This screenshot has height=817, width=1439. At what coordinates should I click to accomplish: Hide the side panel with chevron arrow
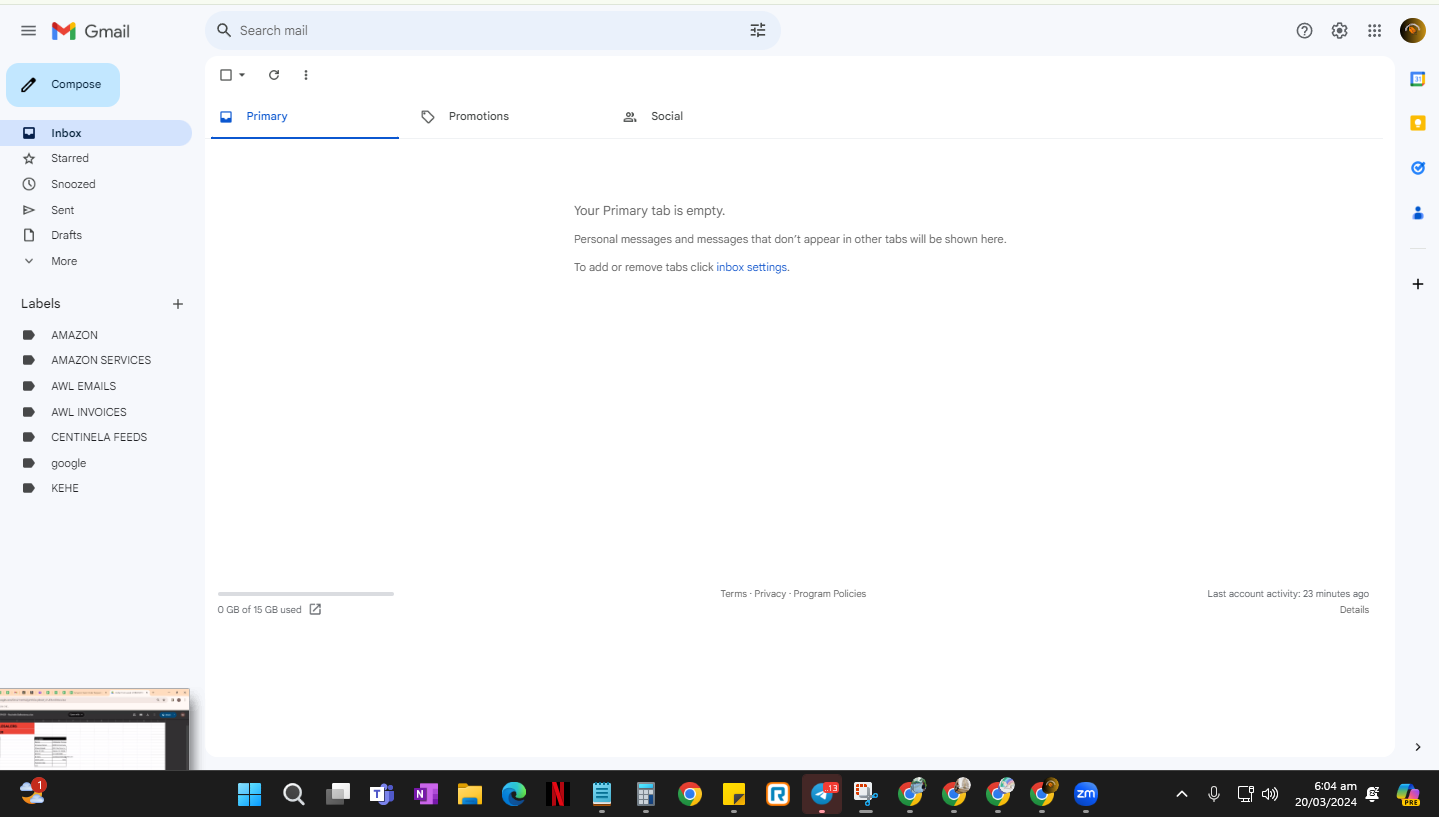coord(1417,747)
